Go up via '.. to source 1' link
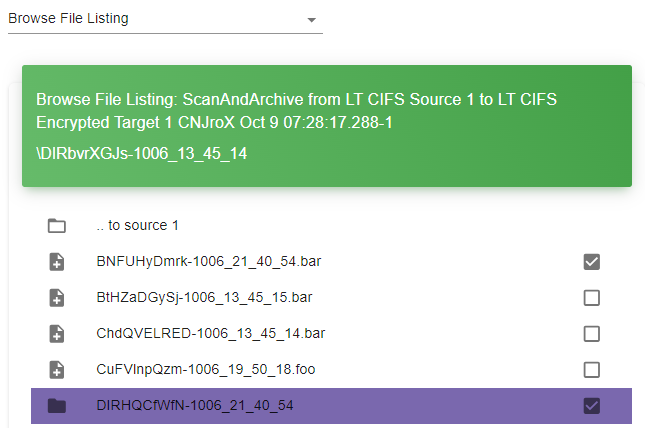 coord(137,226)
